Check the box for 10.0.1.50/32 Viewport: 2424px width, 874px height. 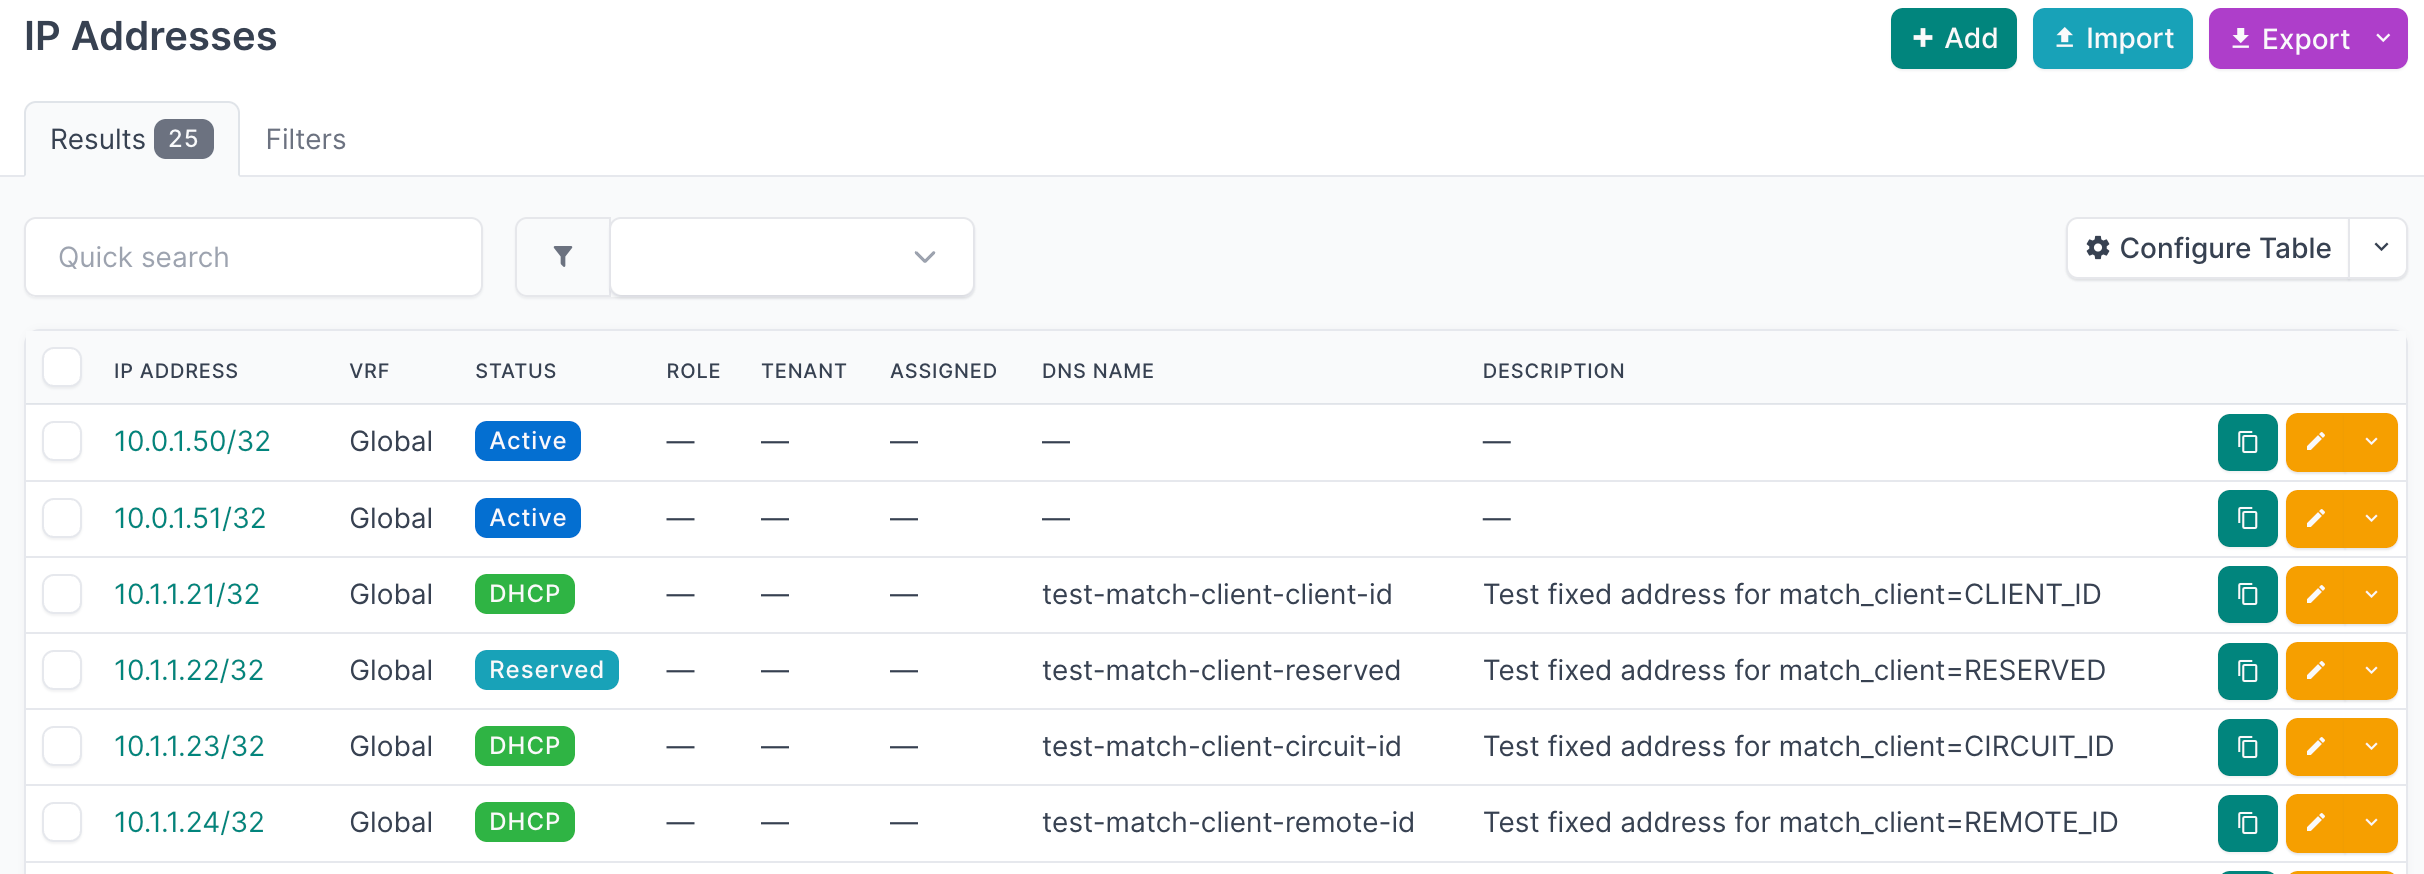tap(62, 441)
